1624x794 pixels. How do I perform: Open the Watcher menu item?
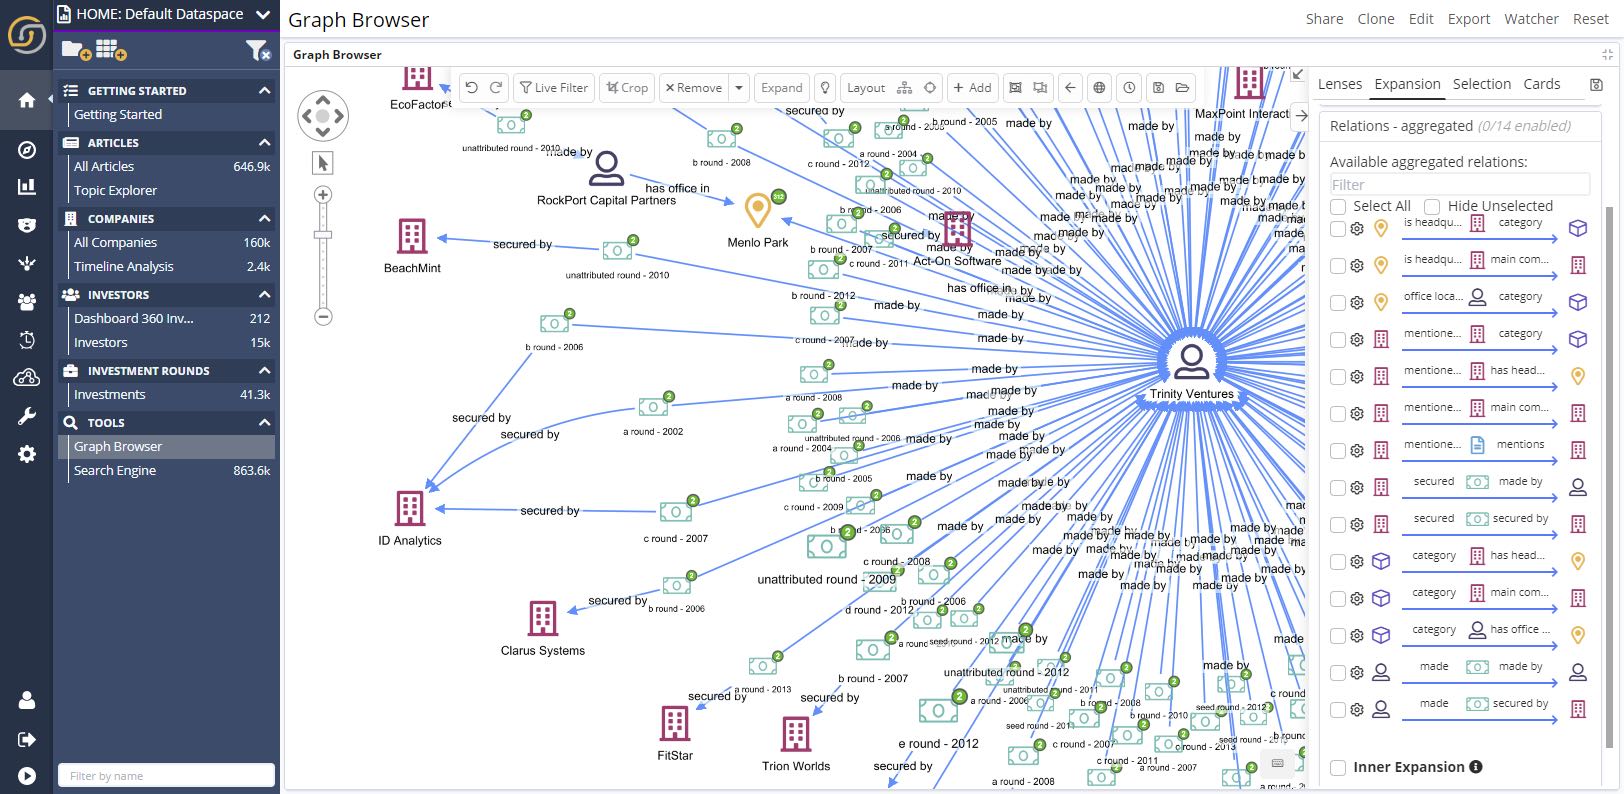pos(1531,19)
